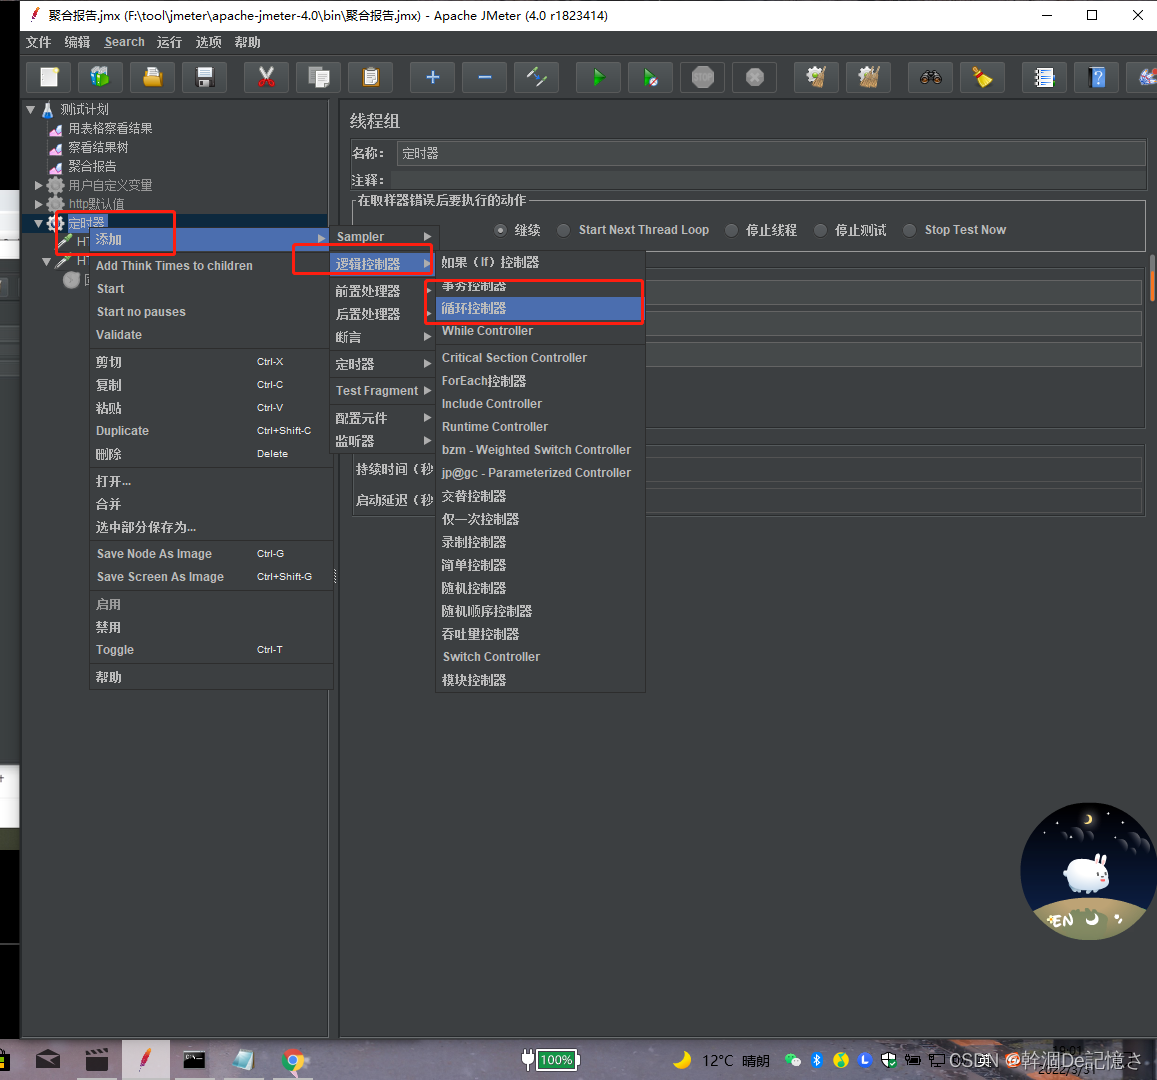1157x1080 pixels.
Task: Open the Search menu
Action: pos(124,42)
